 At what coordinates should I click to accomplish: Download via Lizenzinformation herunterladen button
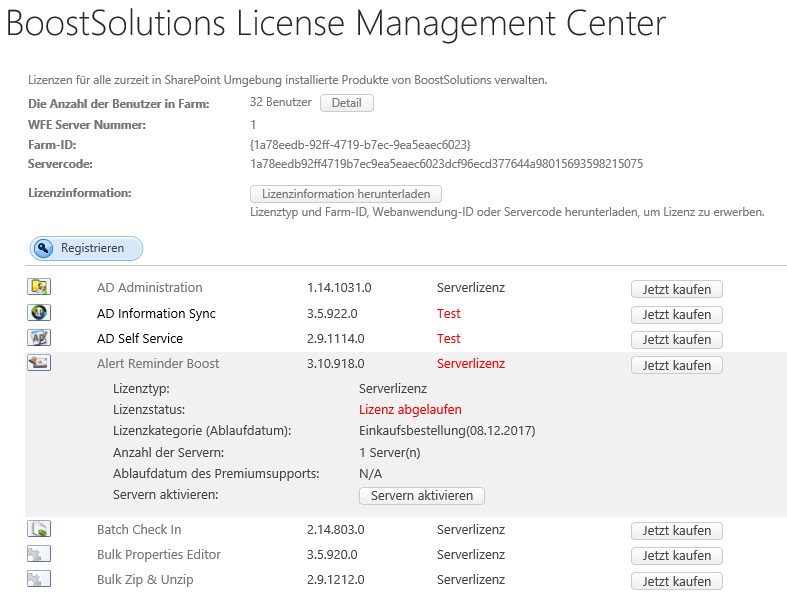346,194
